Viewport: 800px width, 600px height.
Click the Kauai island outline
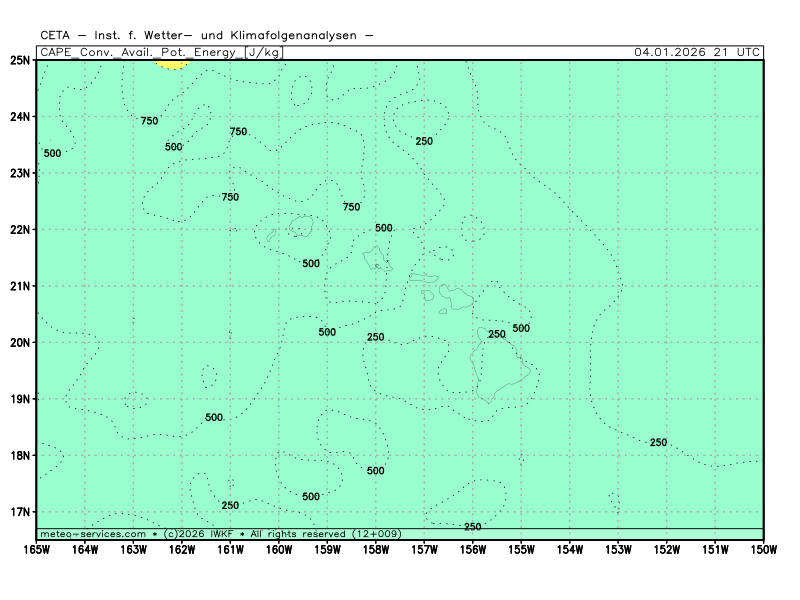click(x=301, y=227)
